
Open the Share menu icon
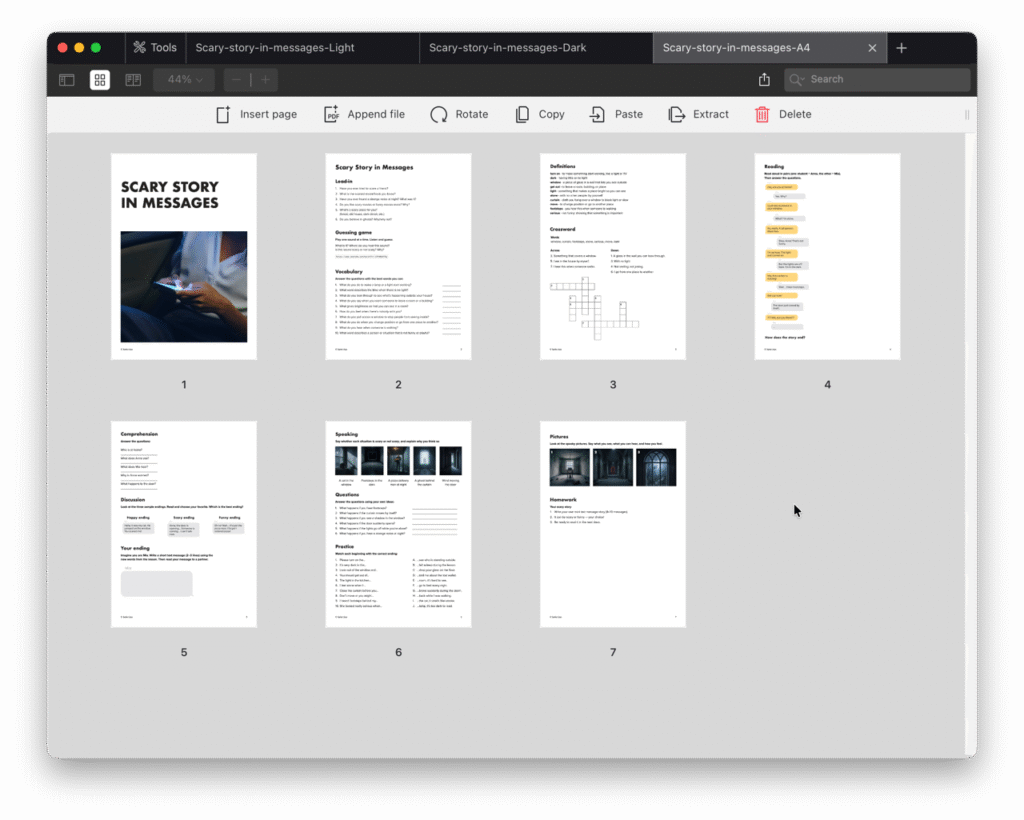point(764,80)
